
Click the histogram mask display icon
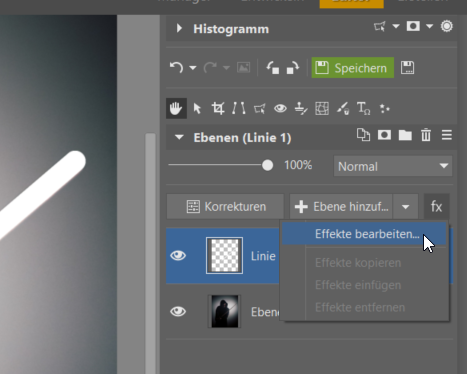[413, 26]
